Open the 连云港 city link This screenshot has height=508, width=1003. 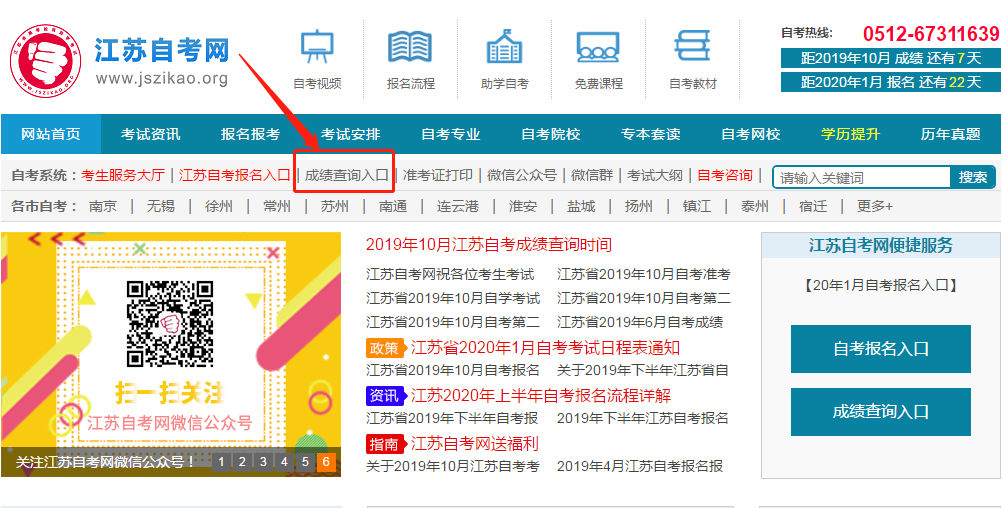click(458, 207)
